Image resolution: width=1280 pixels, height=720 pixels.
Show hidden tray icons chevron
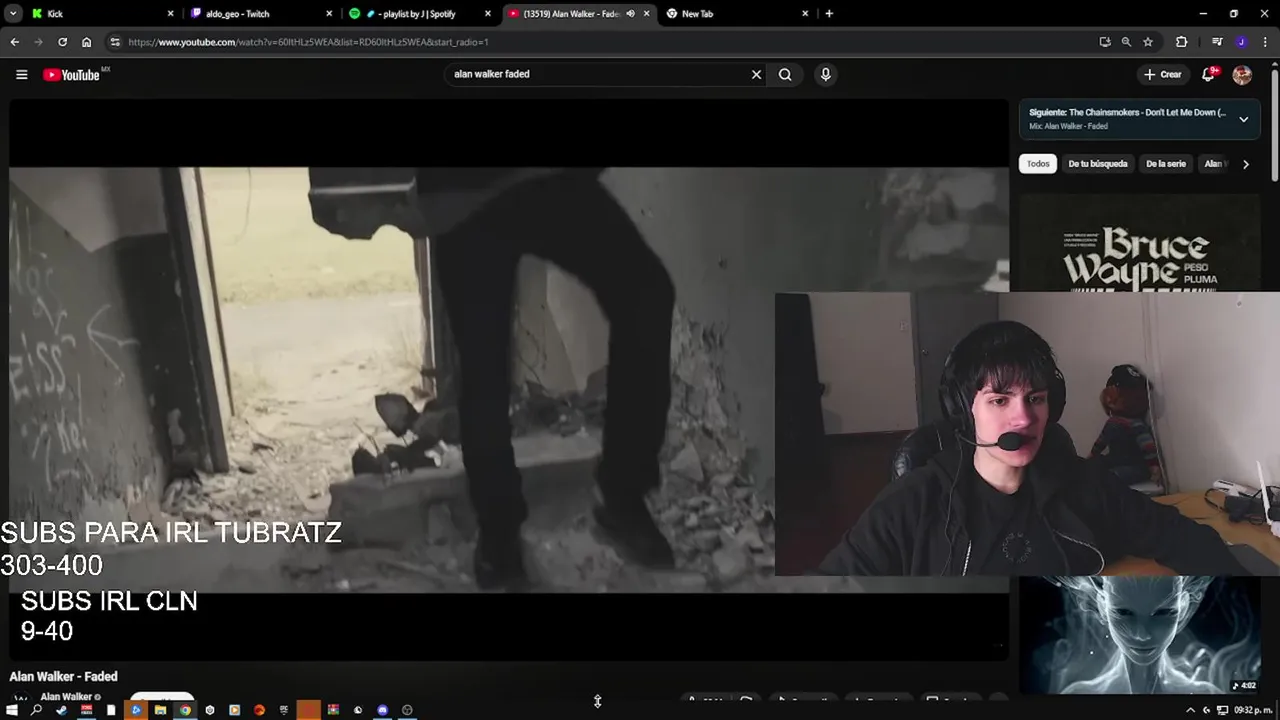point(1190,710)
